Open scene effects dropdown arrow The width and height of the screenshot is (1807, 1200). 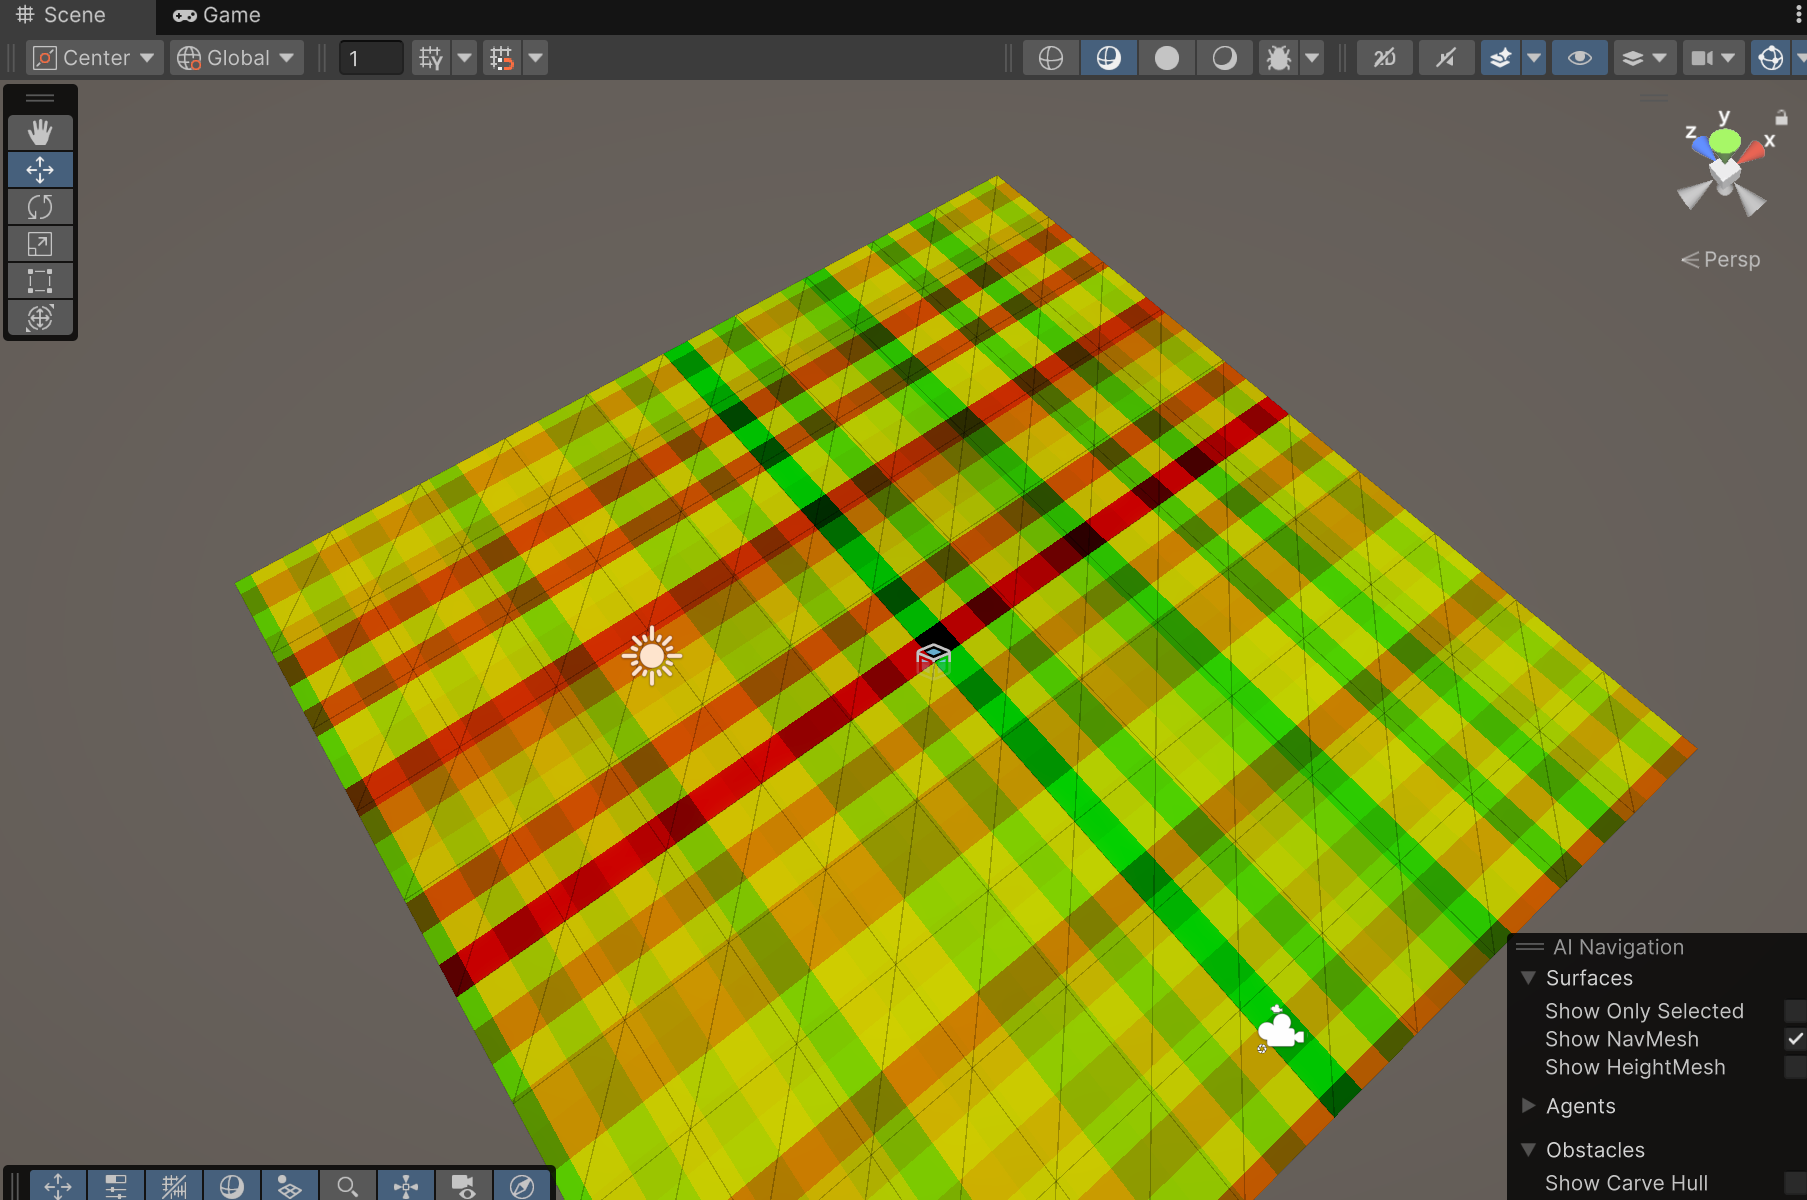(x=1534, y=58)
